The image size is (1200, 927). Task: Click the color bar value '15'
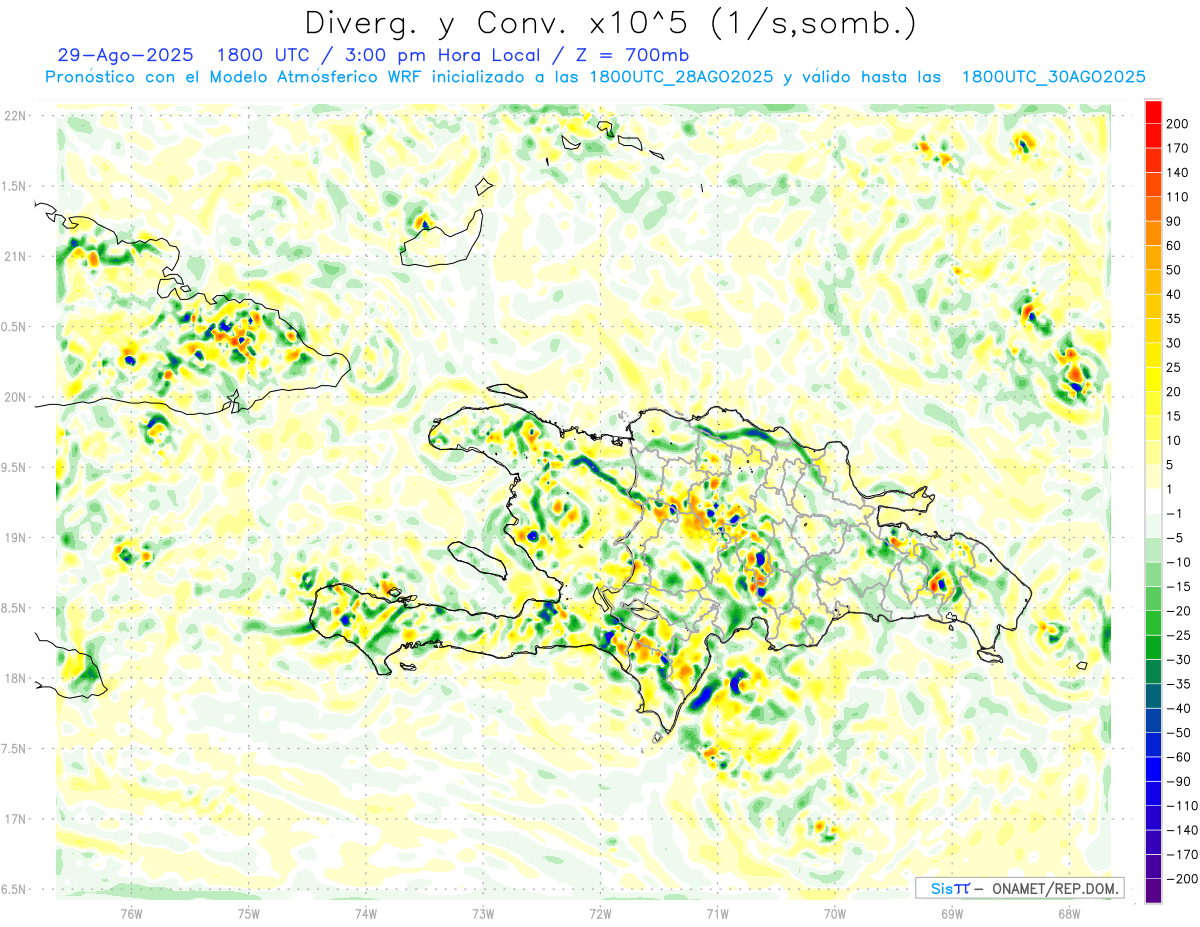click(x=1174, y=416)
